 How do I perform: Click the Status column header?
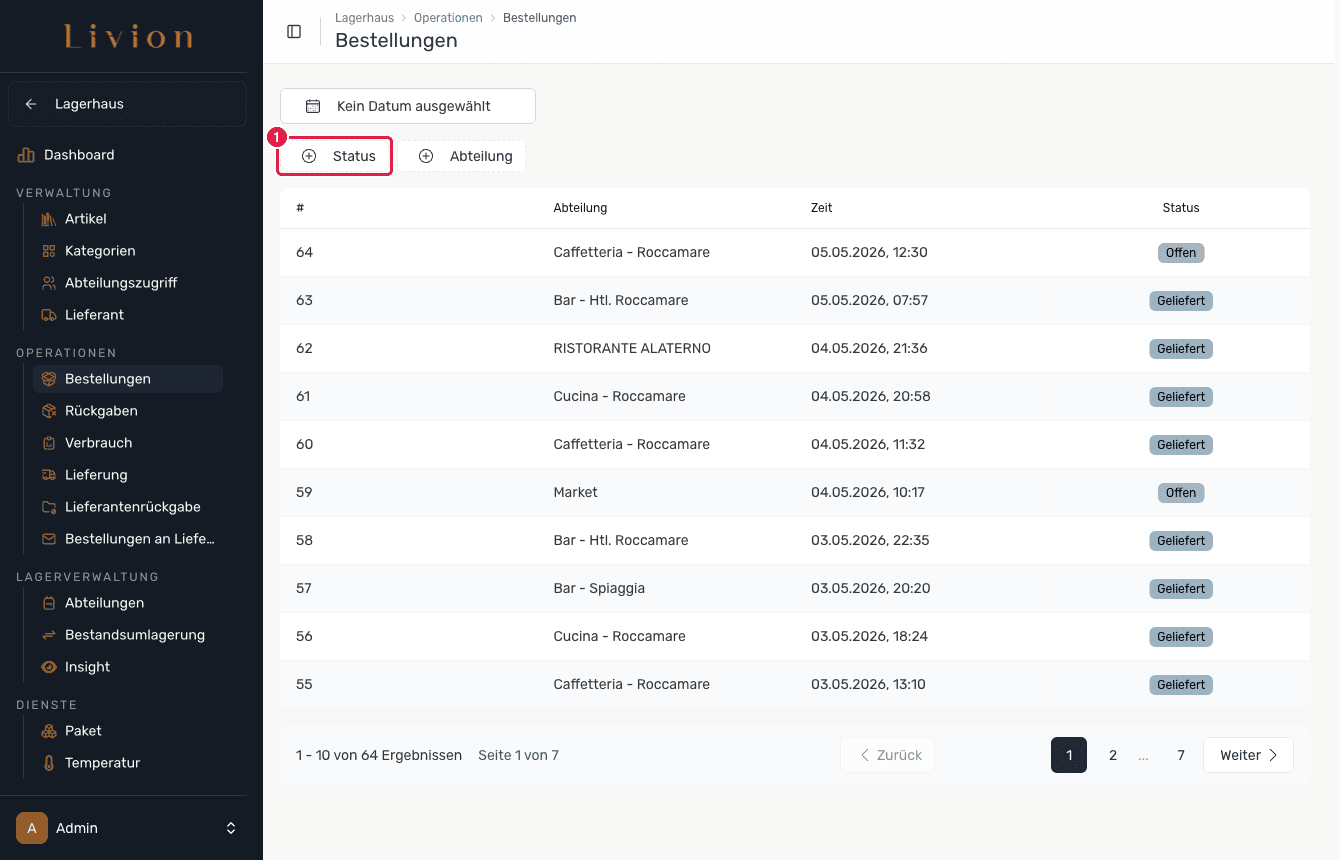point(1181,208)
